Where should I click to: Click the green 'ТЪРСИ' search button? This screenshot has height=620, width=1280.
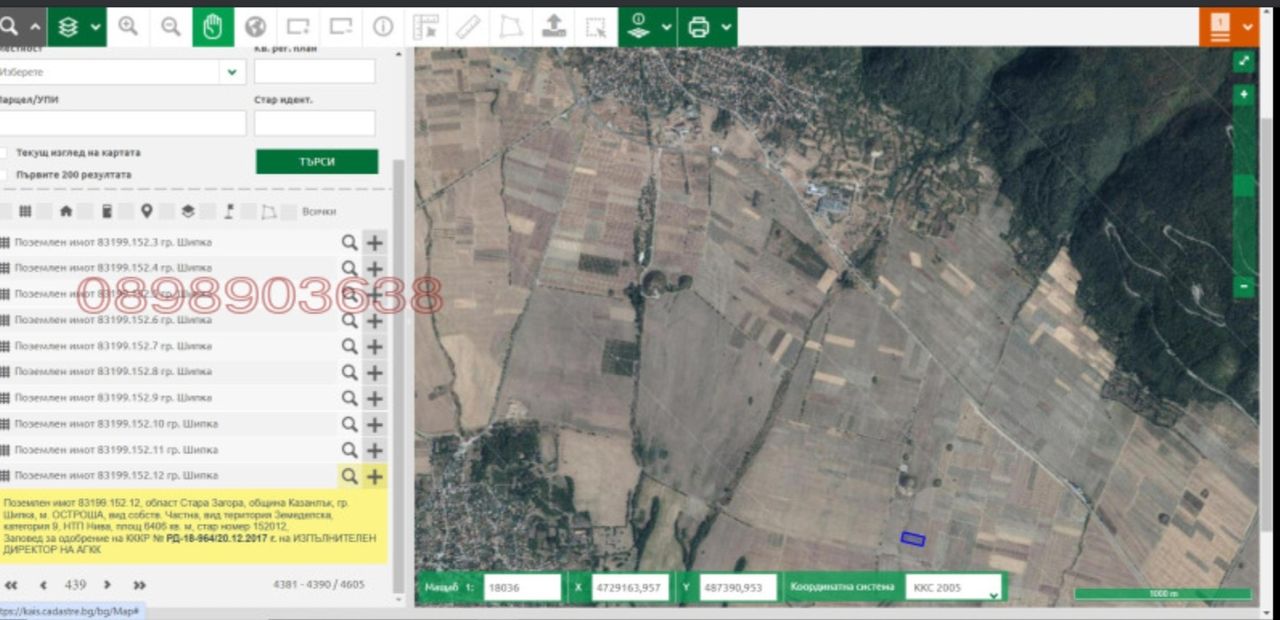(x=317, y=162)
